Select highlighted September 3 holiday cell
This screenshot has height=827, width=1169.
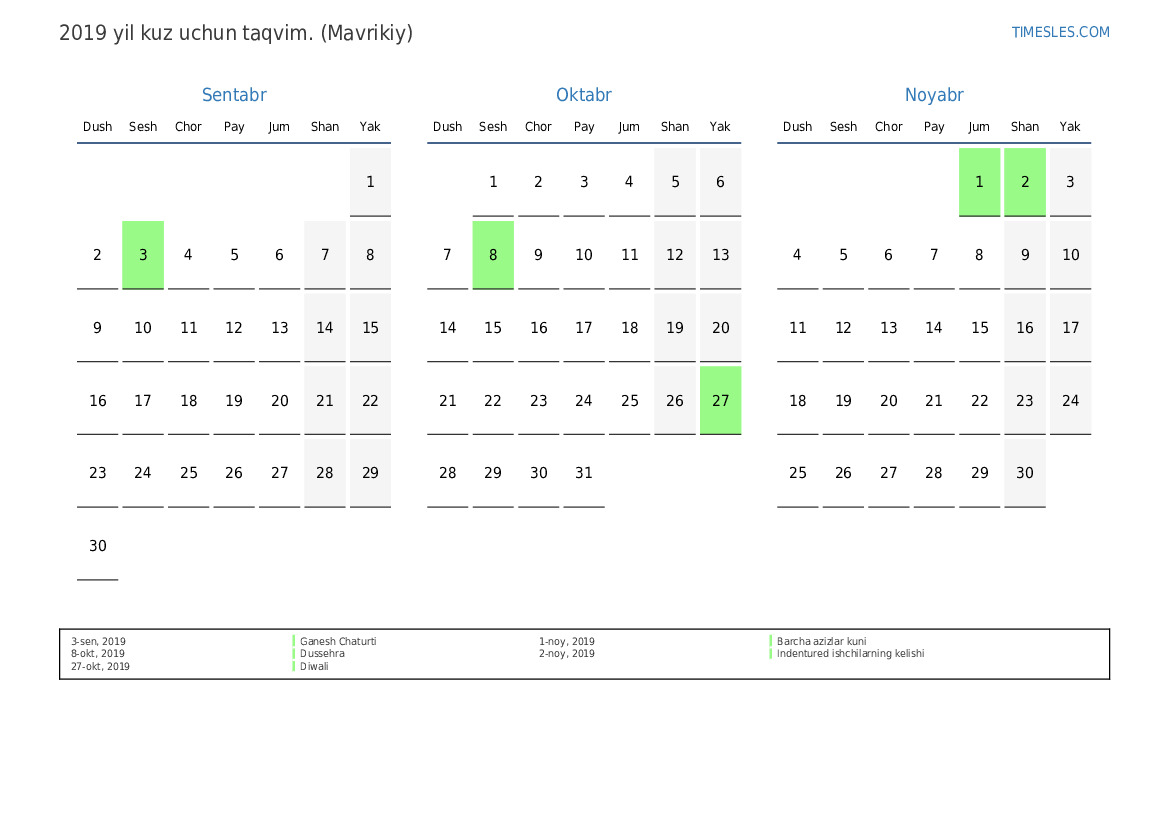pyautogui.click(x=143, y=255)
